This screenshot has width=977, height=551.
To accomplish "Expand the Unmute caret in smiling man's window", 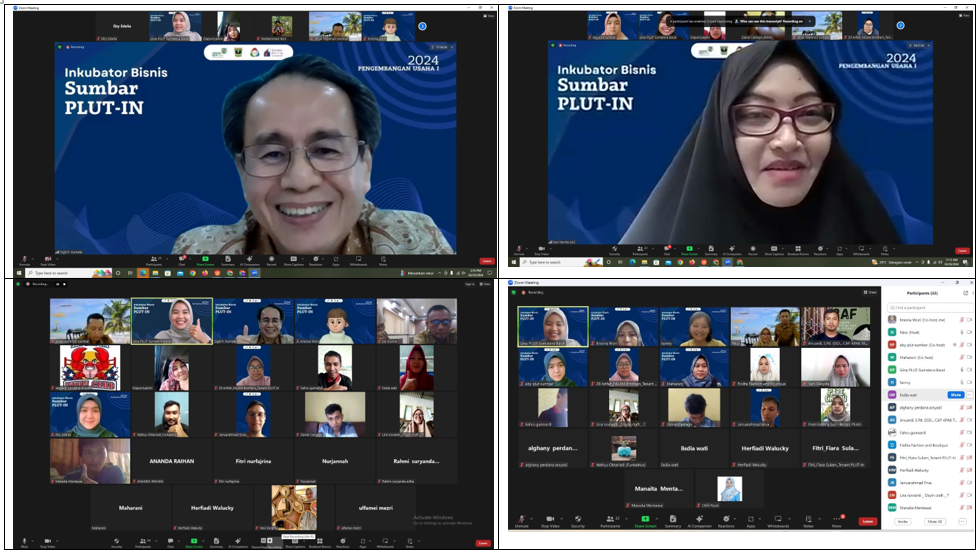I will [x=32, y=259].
